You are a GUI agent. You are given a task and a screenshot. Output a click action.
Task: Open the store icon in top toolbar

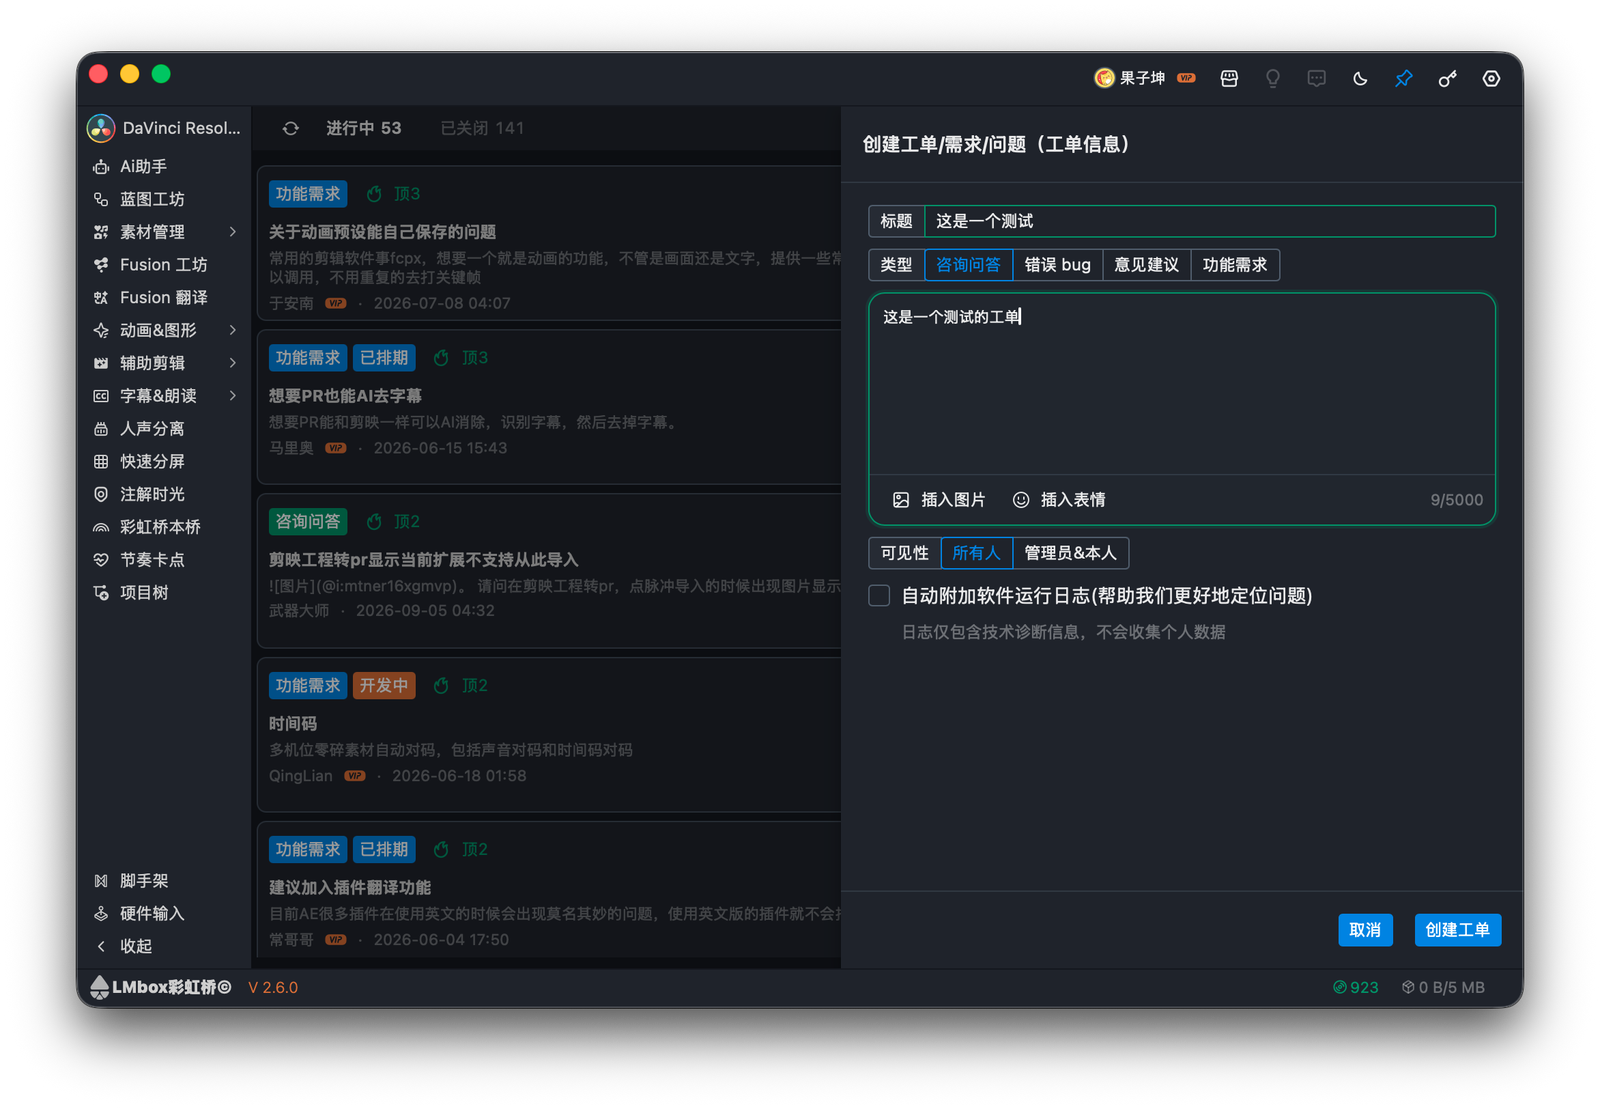1229,78
